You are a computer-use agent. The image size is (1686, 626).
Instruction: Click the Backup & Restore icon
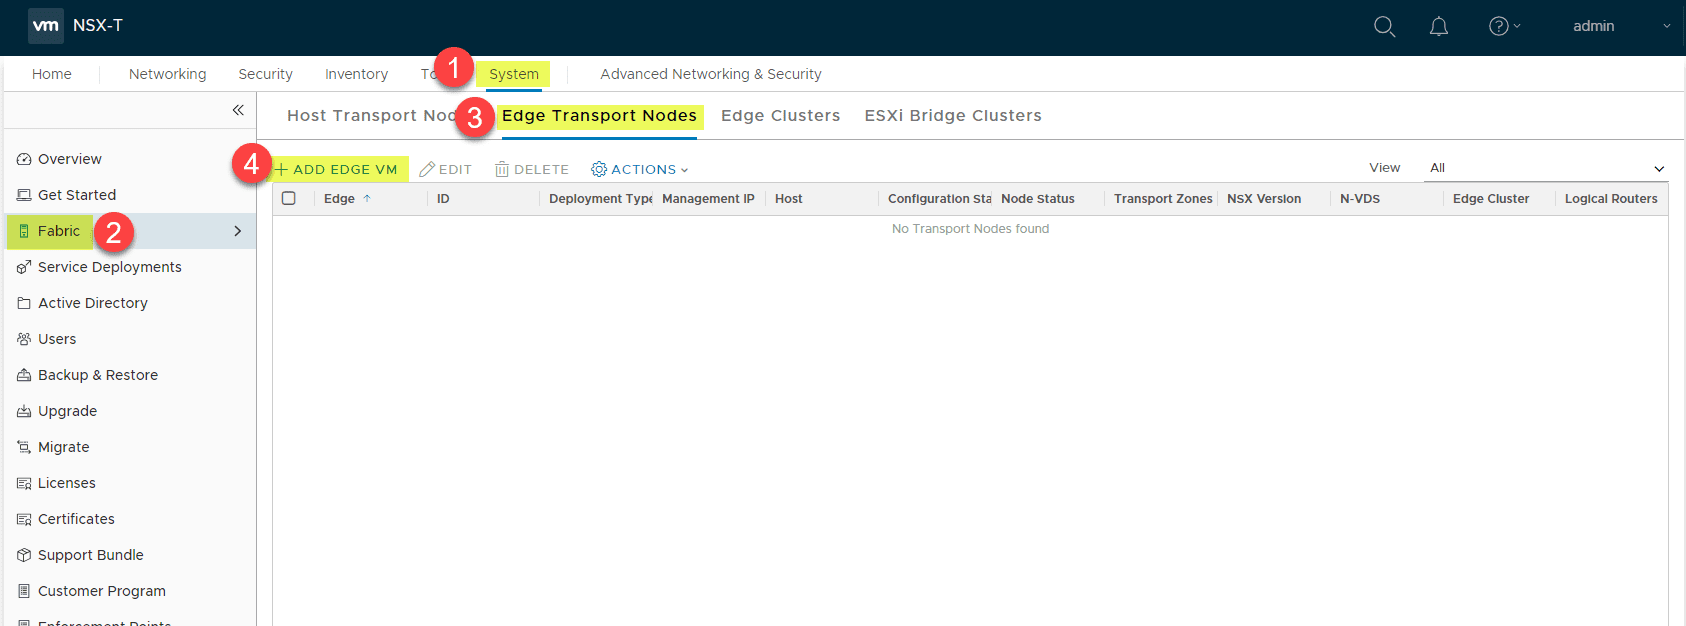click(24, 375)
